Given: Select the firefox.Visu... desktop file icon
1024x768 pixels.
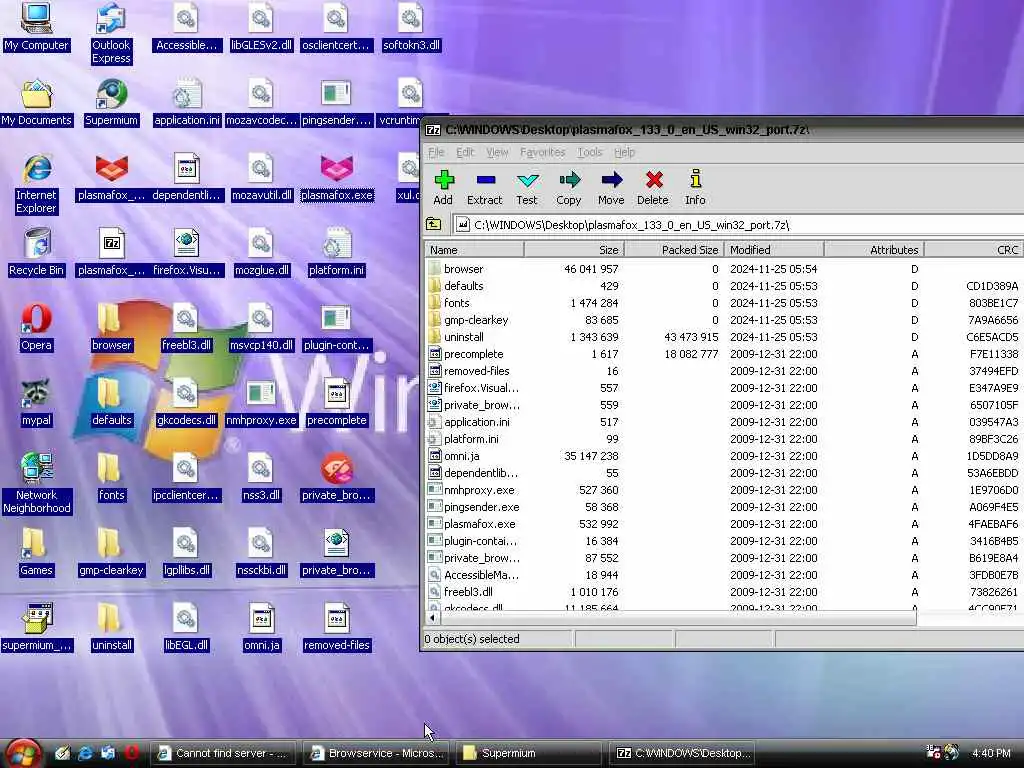Looking at the screenshot, I should [186, 253].
